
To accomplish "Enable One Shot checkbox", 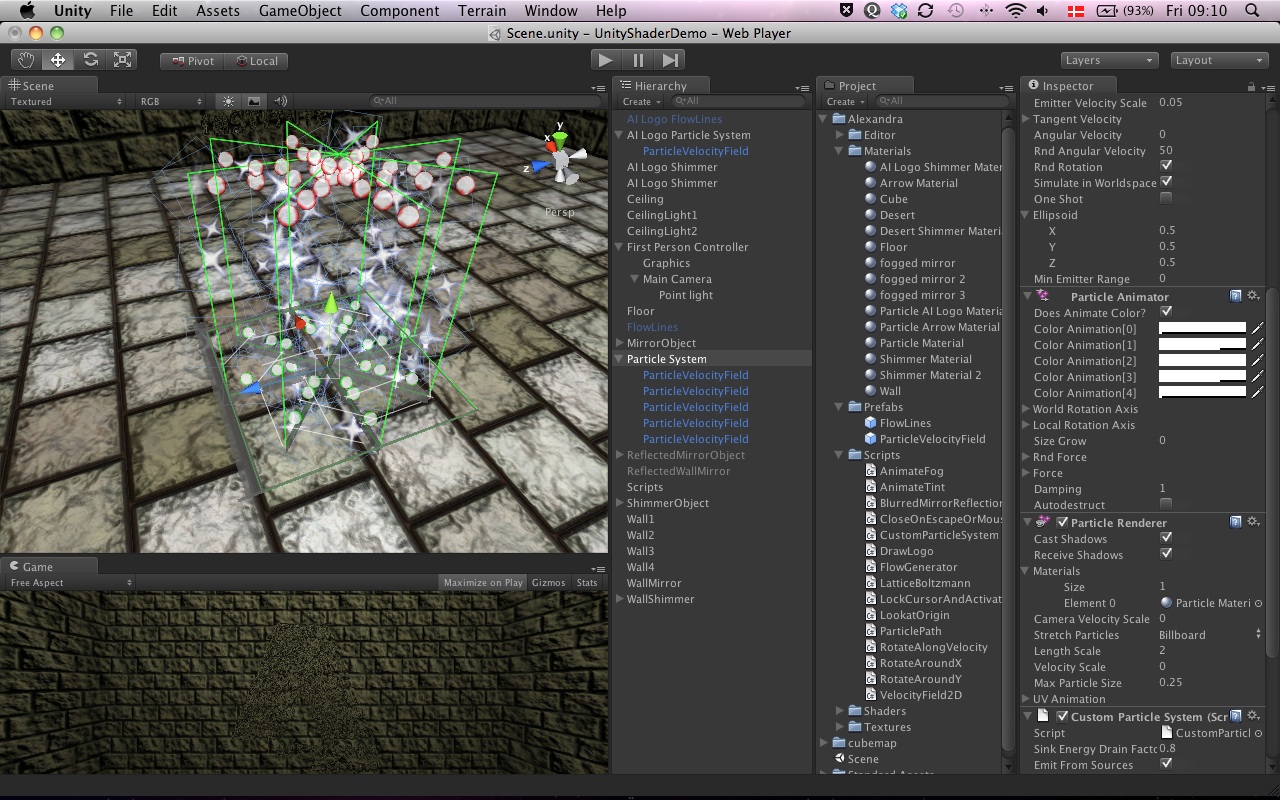I will (1166, 198).
